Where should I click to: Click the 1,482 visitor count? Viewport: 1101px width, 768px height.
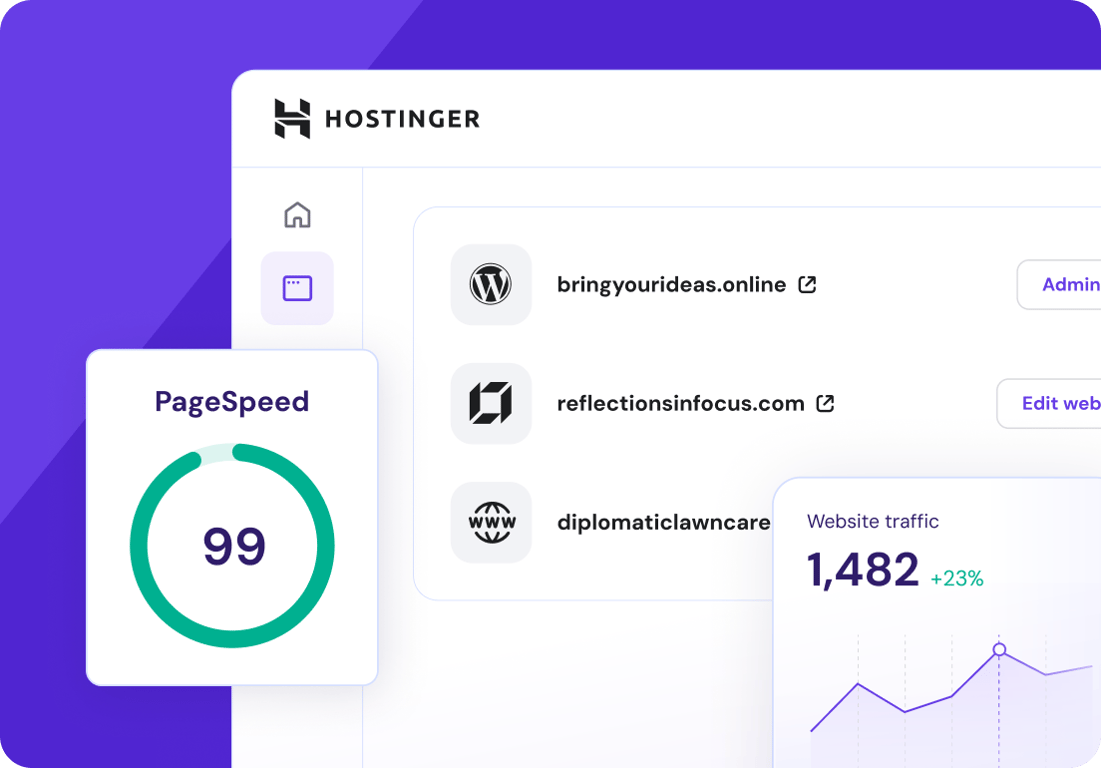point(862,569)
